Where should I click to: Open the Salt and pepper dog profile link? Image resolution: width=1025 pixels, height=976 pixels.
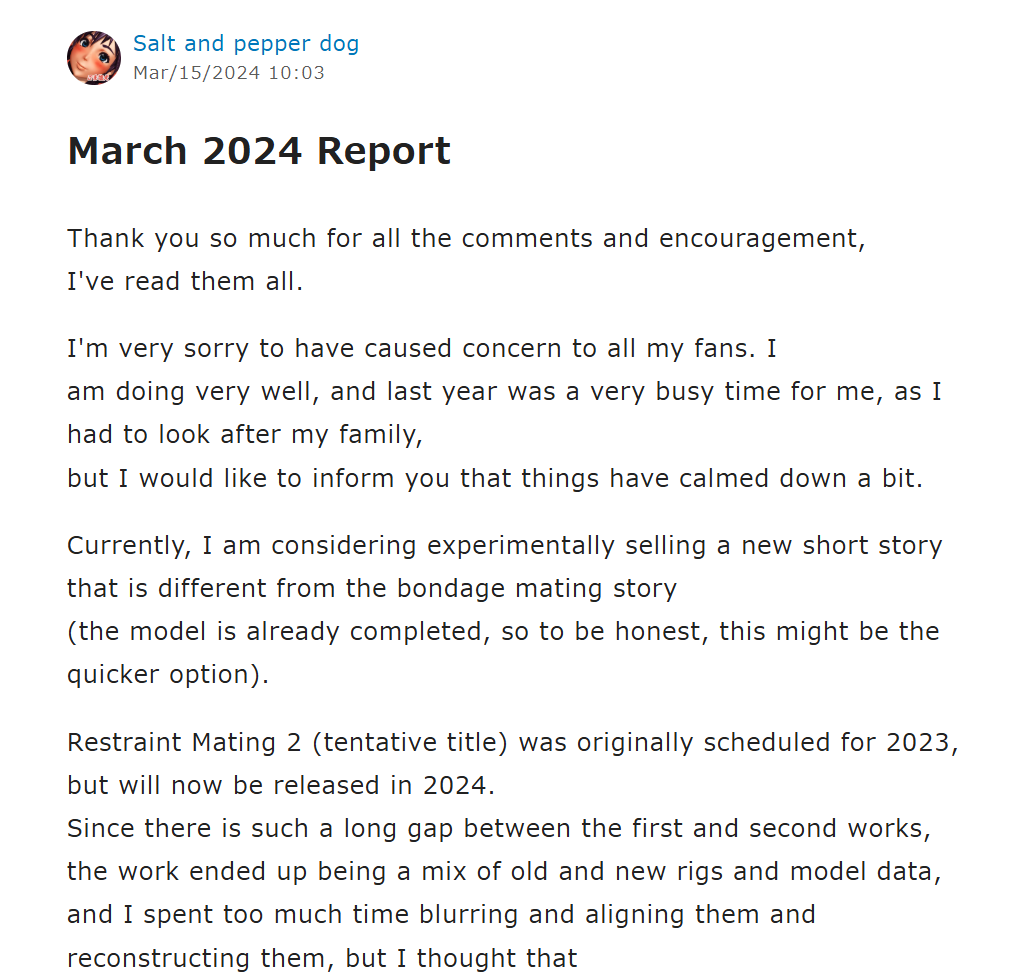(246, 43)
